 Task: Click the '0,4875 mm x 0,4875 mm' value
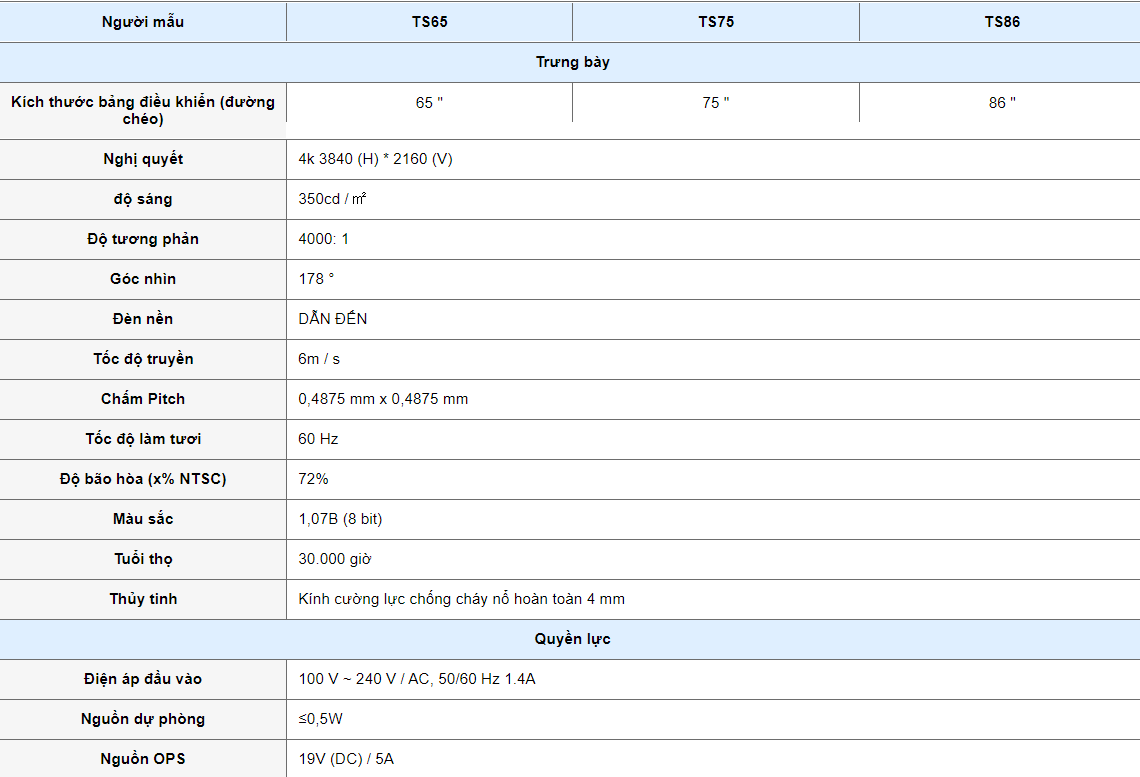point(383,399)
